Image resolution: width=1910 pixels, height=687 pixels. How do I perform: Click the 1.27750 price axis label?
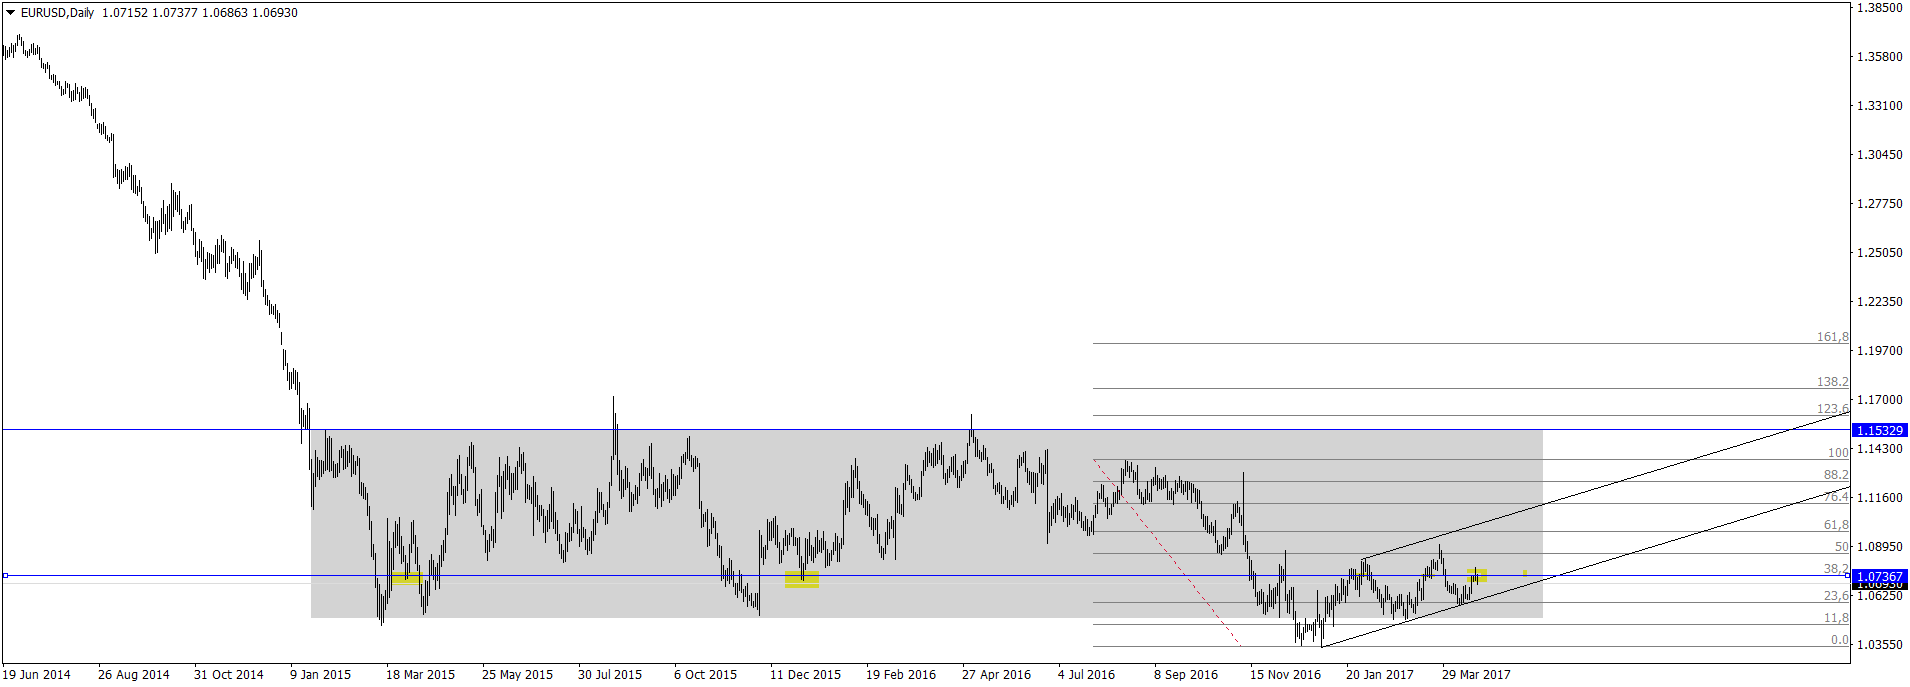1879,204
